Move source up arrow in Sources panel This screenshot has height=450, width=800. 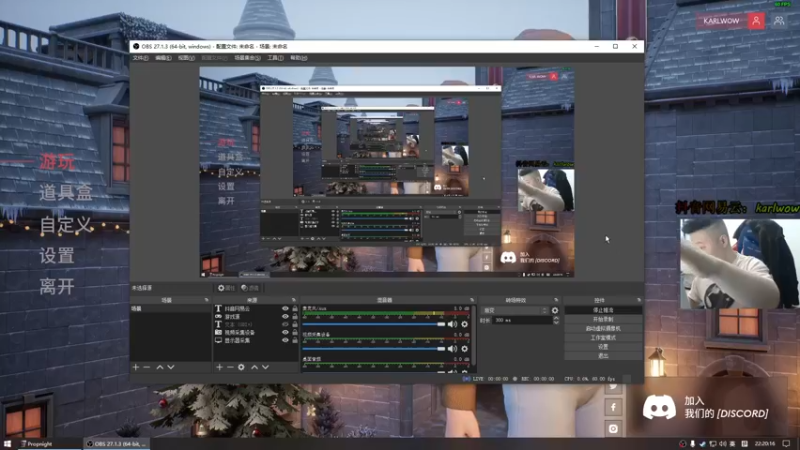click(x=255, y=367)
